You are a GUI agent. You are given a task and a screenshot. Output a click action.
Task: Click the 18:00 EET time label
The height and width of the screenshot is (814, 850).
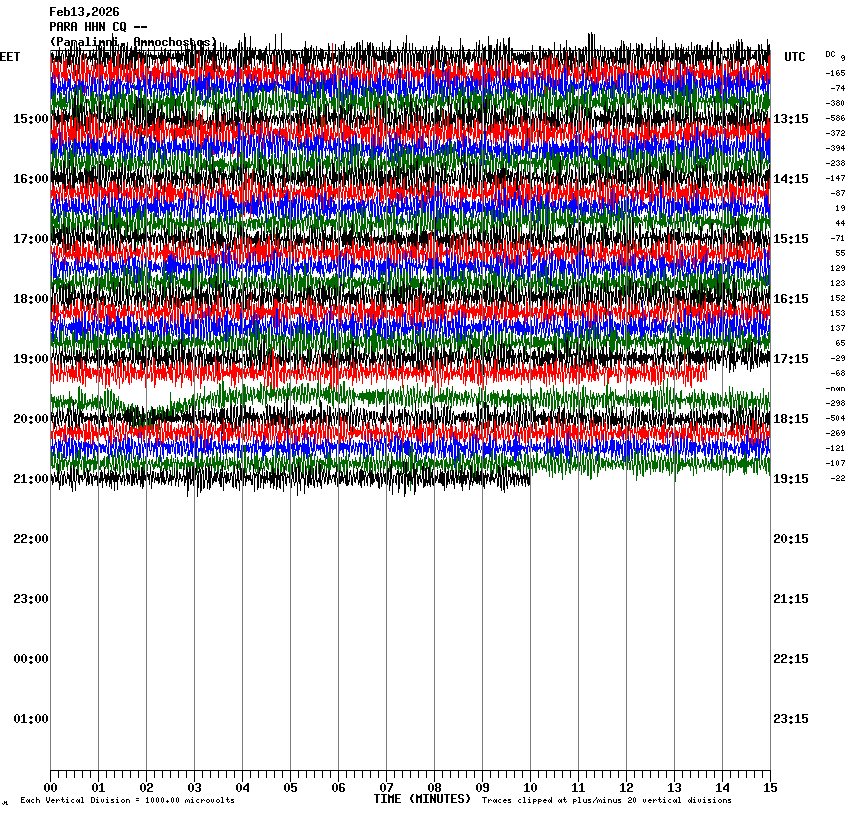tap(30, 299)
